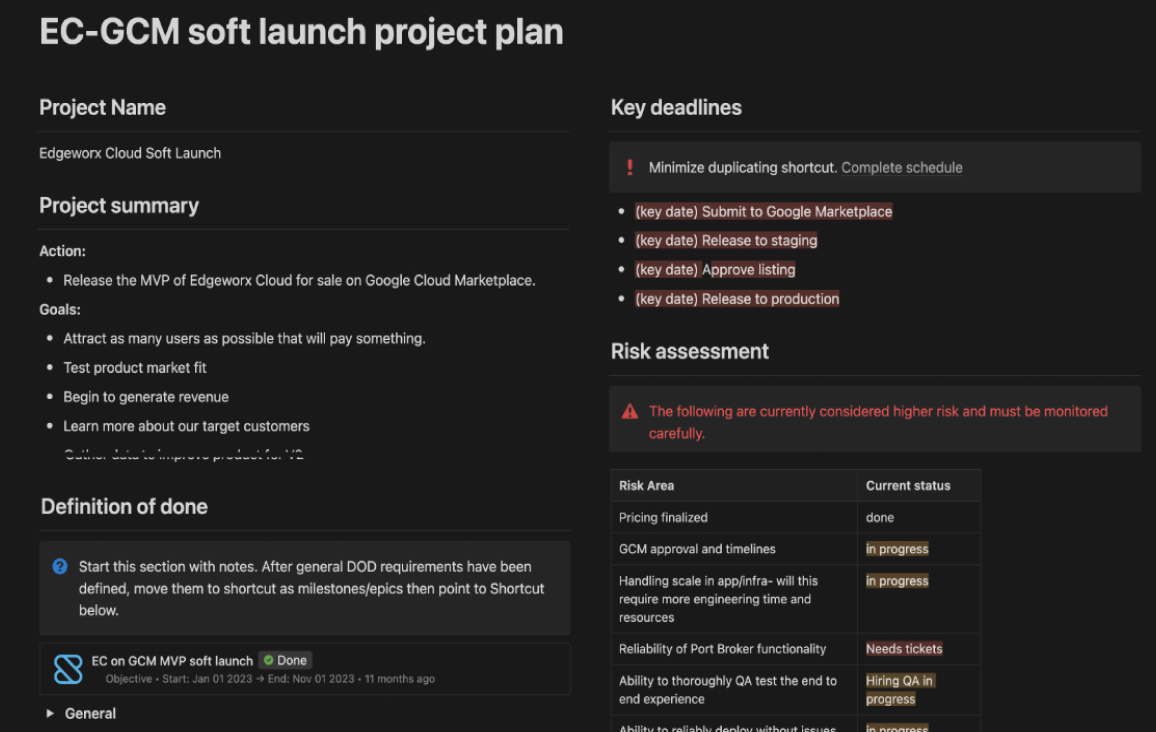Click the Test product market fit bullet
Viewport: 1156px width, 732px height.
pos(135,367)
